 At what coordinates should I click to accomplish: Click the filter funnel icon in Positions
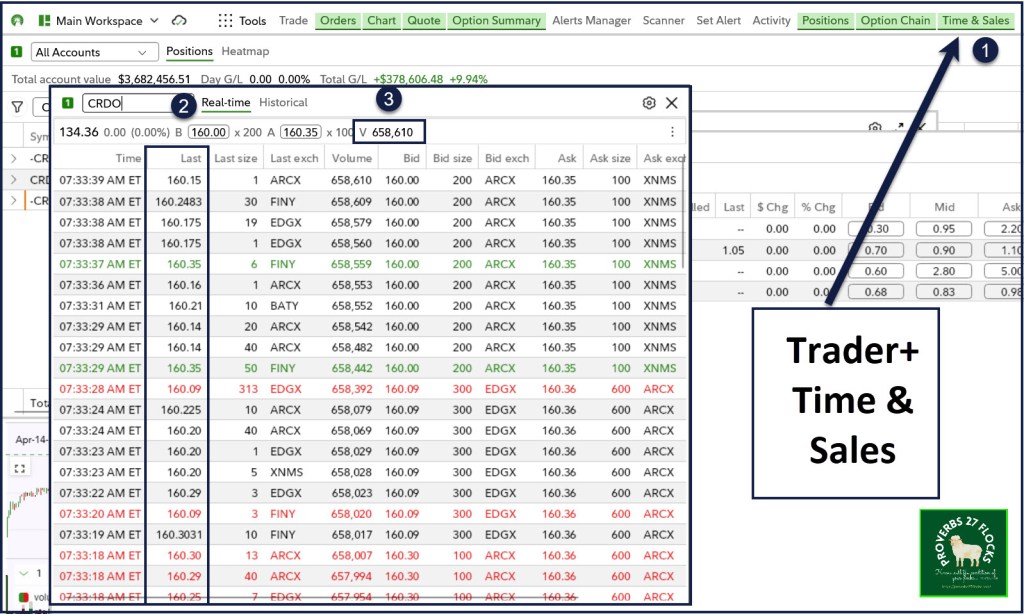pos(17,107)
